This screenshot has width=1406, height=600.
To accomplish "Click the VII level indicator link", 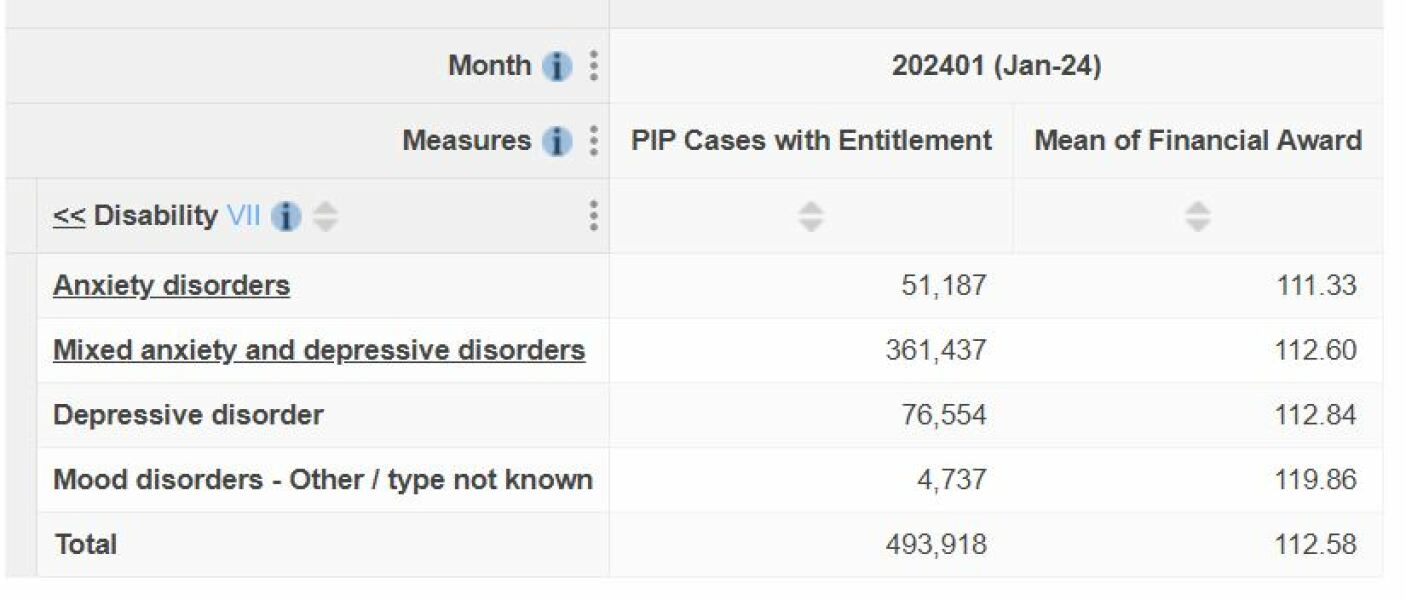I will click(x=243, y=216).
